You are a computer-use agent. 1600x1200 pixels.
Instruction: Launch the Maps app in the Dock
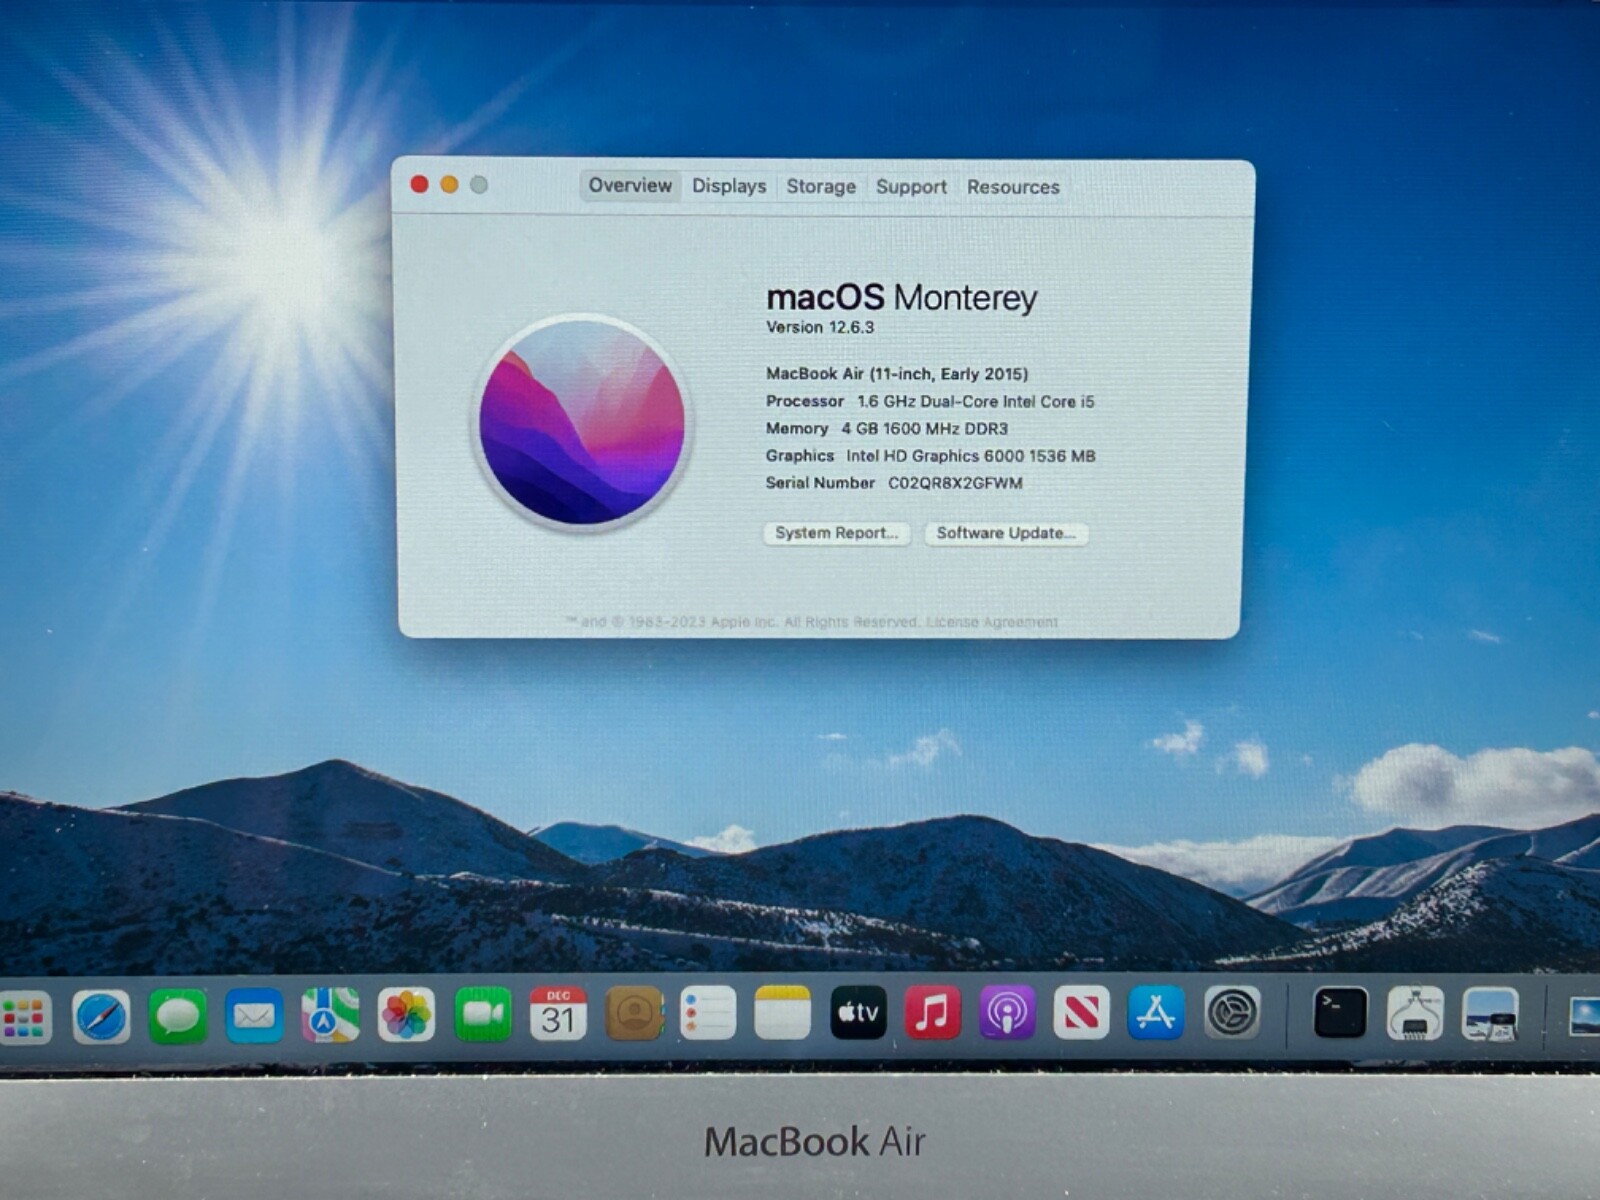click(330, 1015)
